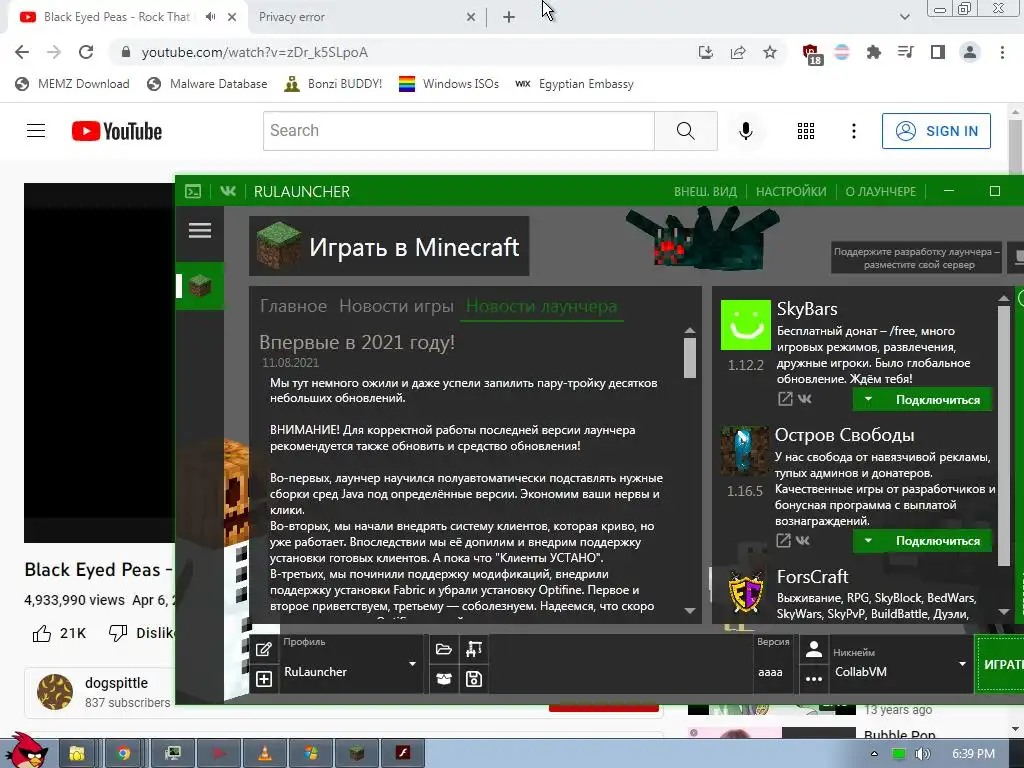Open Chrome icon in the taskbar
This screenshot has width=1024, height=768.
(123, 753)
